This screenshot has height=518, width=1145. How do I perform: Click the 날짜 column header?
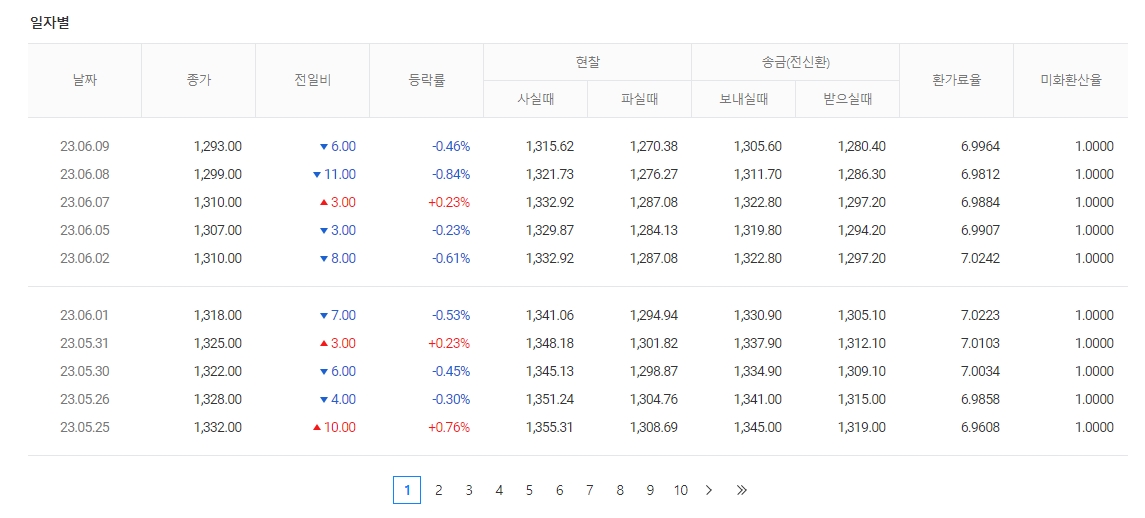[85, 80]
